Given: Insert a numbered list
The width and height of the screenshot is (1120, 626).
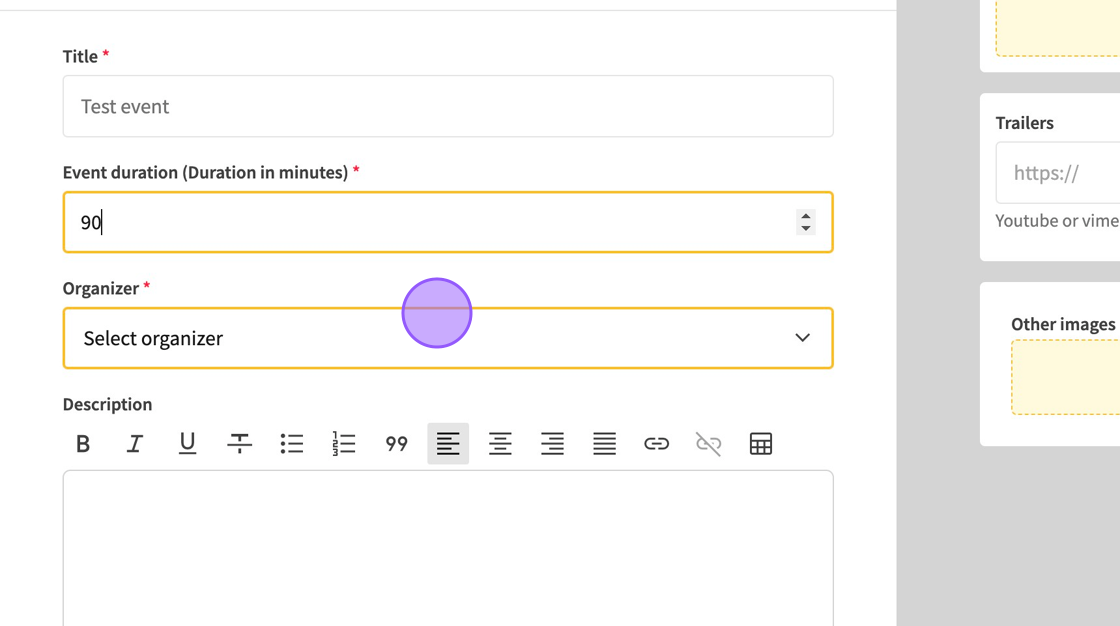Looking at the screenshot, I should coord(344,444).
